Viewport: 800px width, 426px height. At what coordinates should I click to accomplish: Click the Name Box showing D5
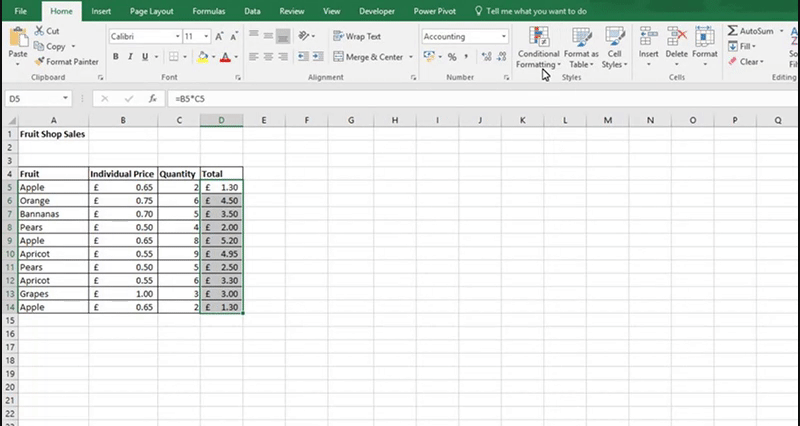tap(34, 99)
